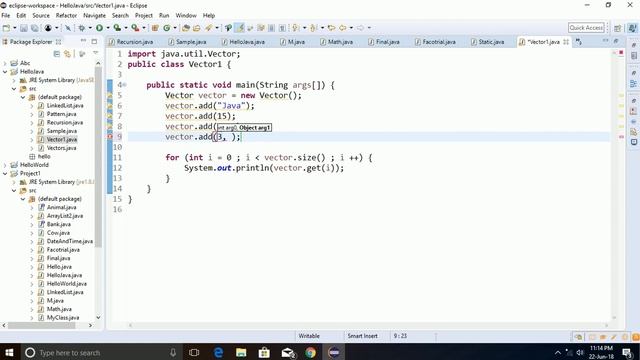Select the Java perspective icon
The width and height of the screenshot is (640, 360).
click(632, 28)
